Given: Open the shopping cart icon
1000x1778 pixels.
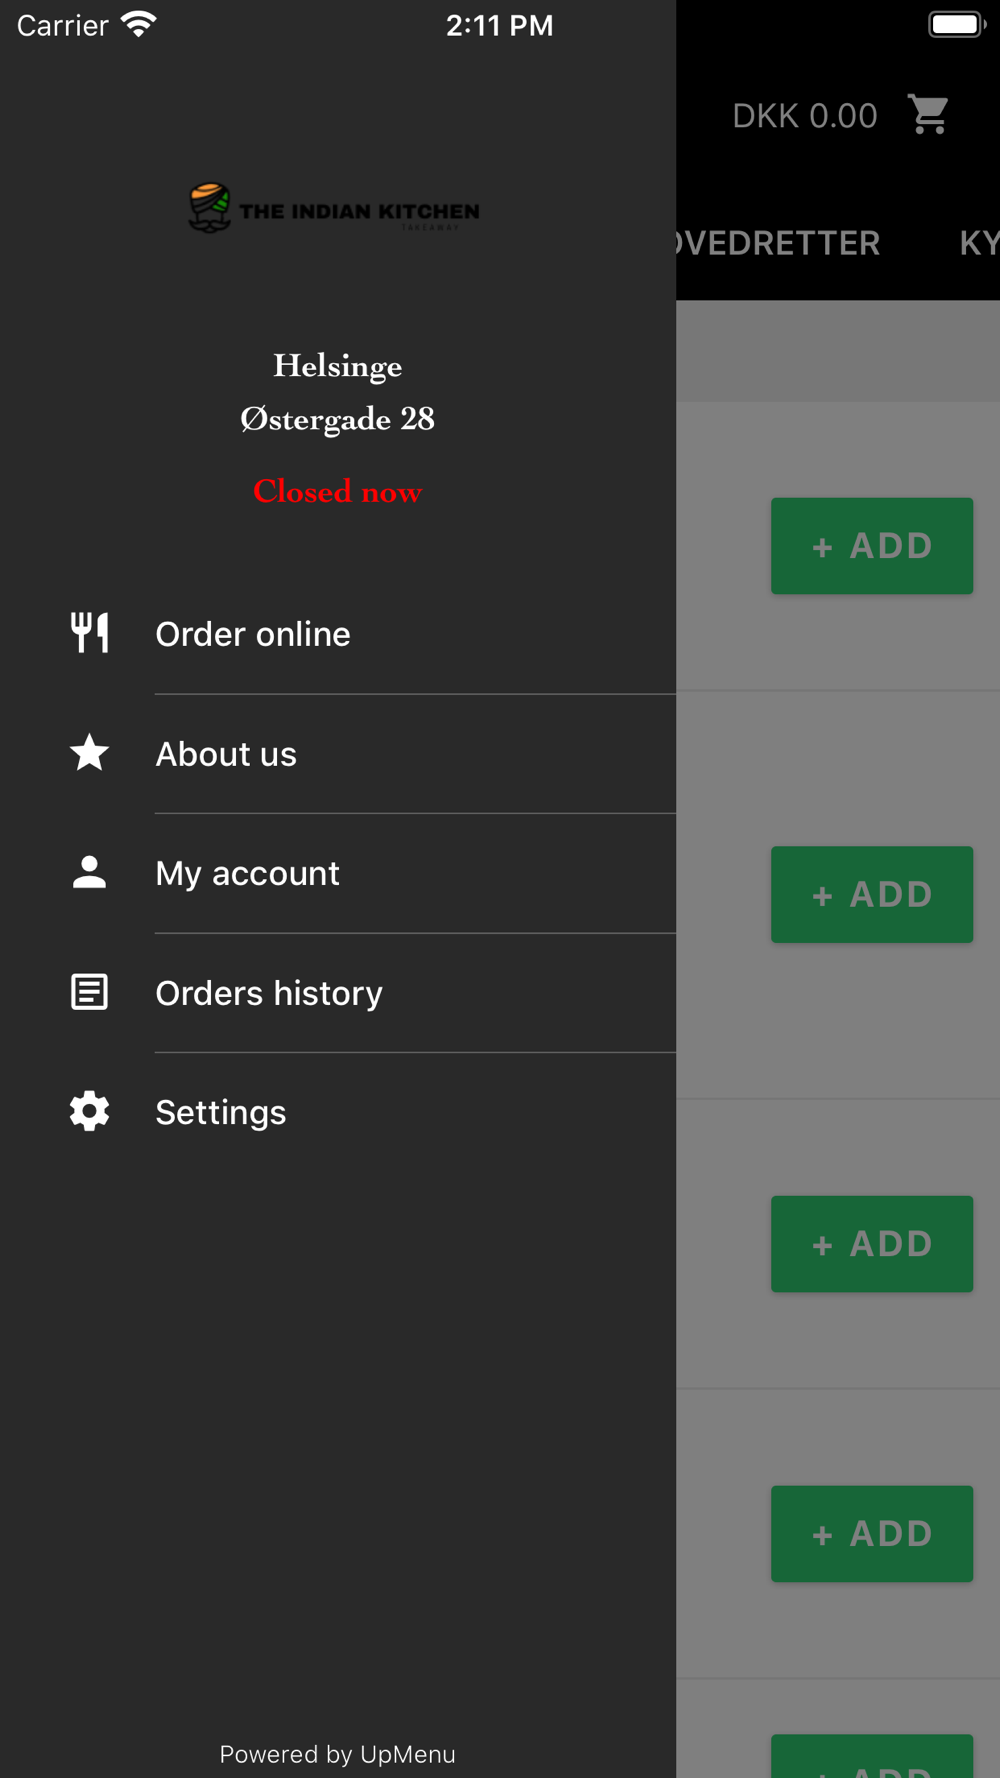Looking at the screenshot, I should 929,114.
